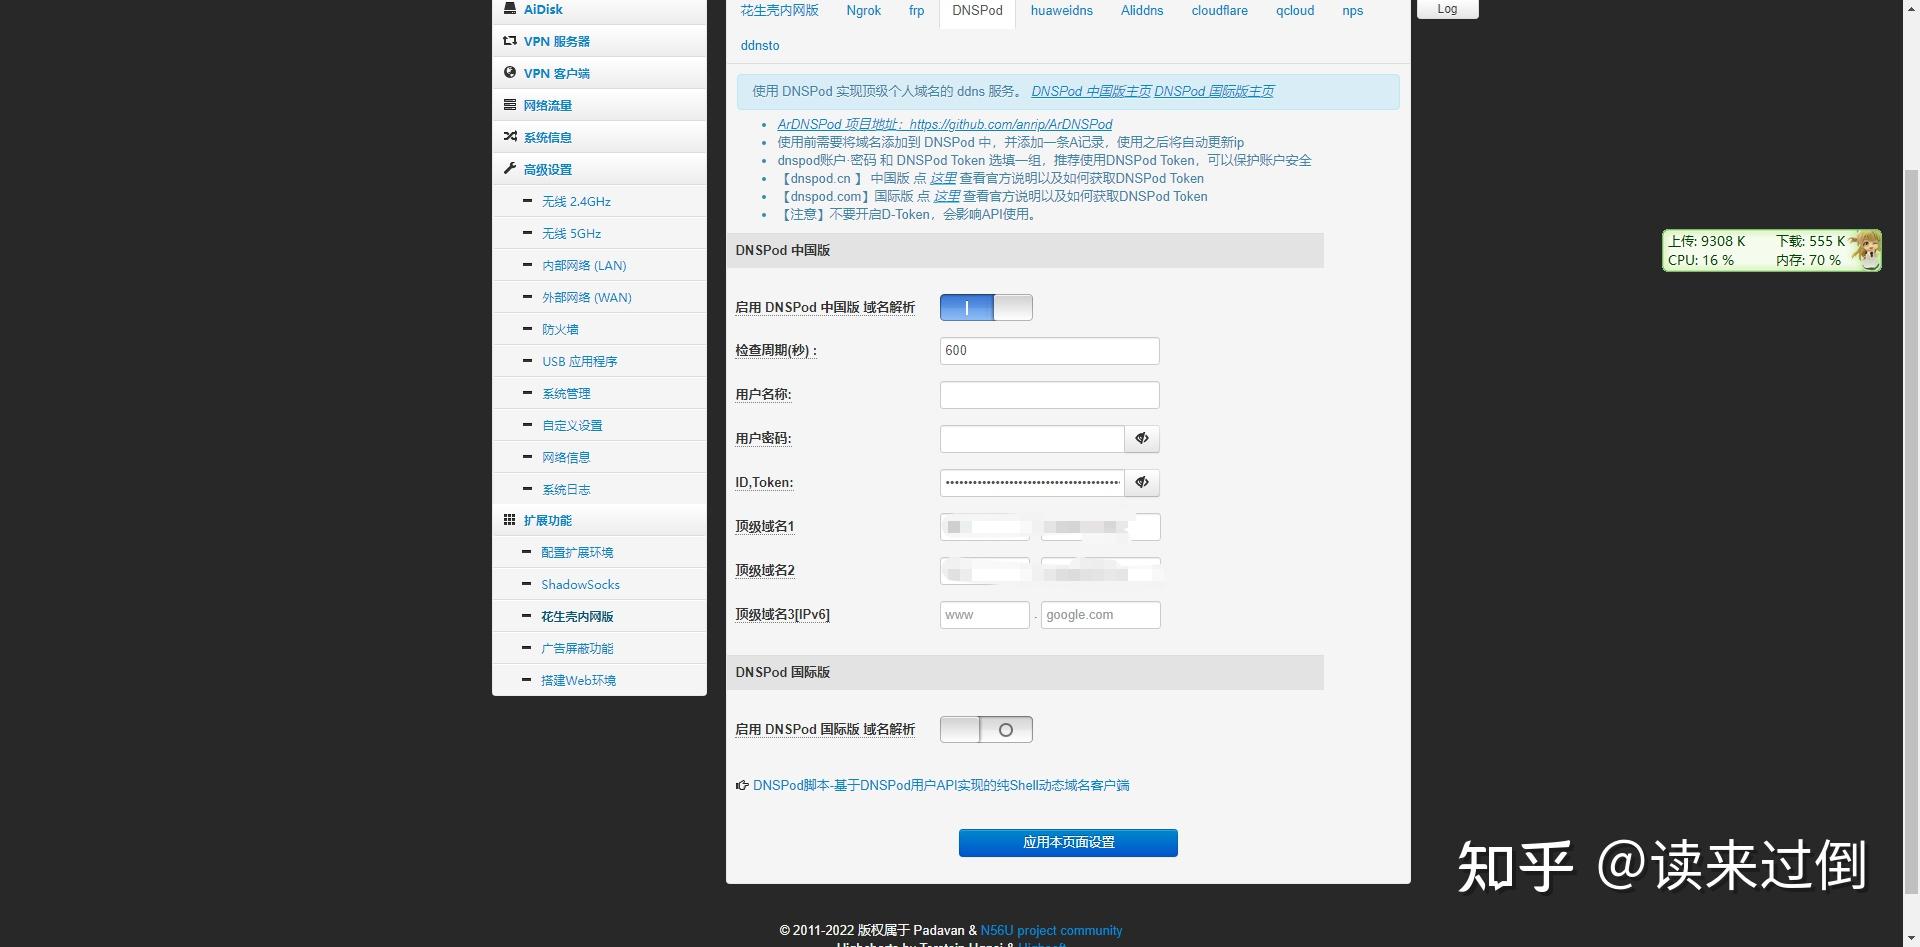1920x947 pixels.
Task: Click the VPN 客户端 globe icon
Action: click(510, 73)
